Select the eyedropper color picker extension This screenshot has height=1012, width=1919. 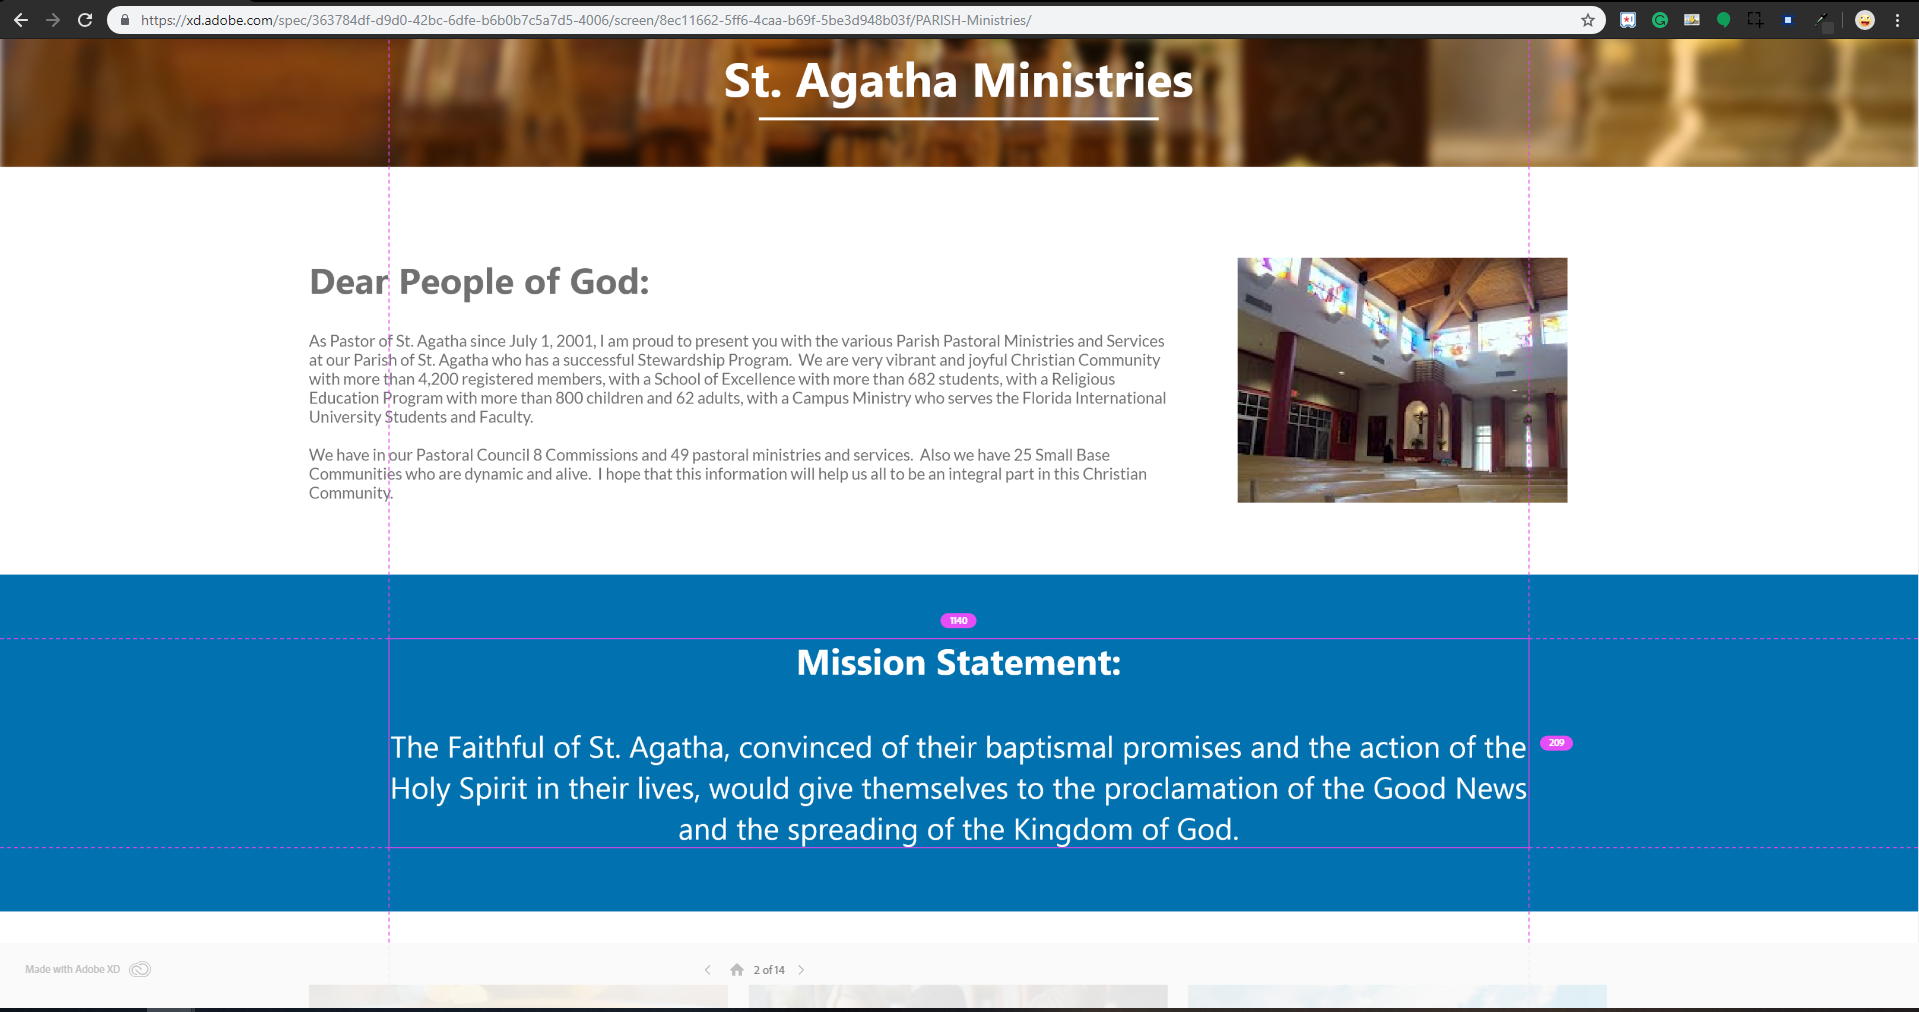pyautogui.click(x=1821, y=20)
